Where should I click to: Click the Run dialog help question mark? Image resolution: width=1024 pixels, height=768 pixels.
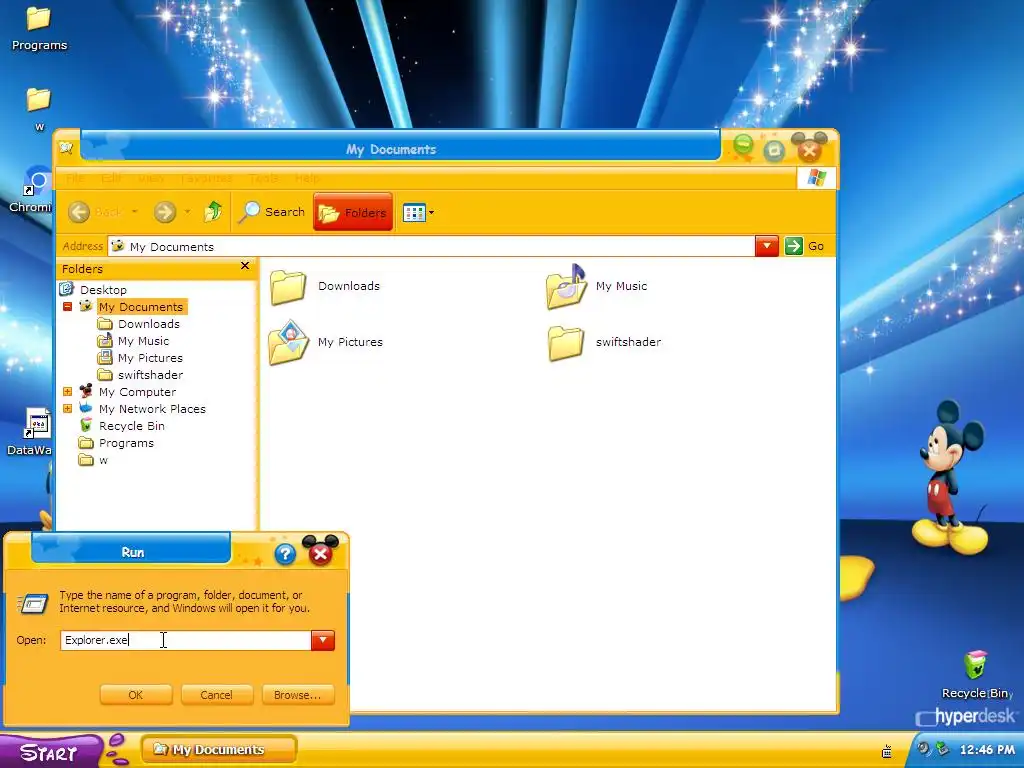pos(285,554)
